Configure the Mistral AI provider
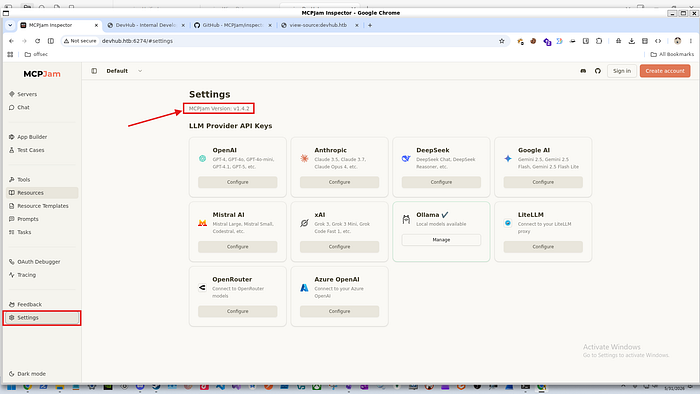Image resolution: width=700 pixels, height=394 pixels. pos(238,247)
